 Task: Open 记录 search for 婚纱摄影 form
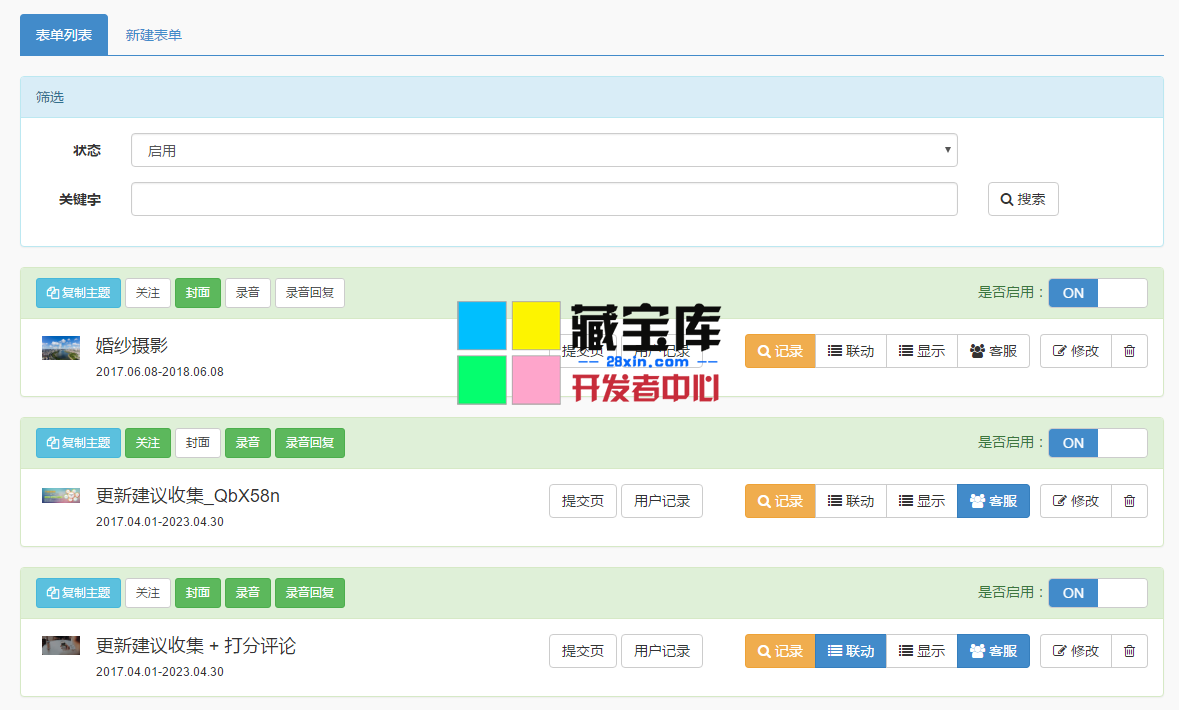point(780,351)
